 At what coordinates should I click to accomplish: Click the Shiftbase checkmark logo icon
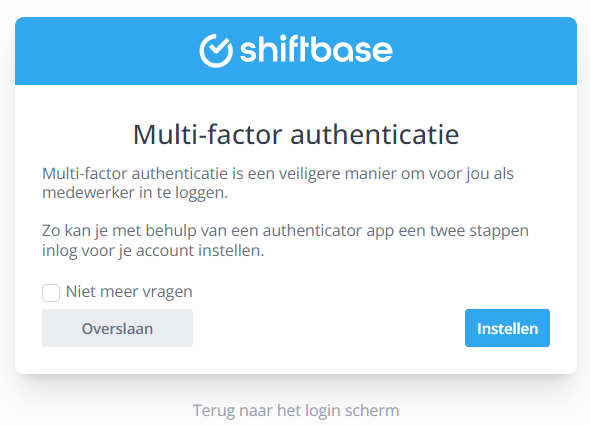(x=216, y=50)
